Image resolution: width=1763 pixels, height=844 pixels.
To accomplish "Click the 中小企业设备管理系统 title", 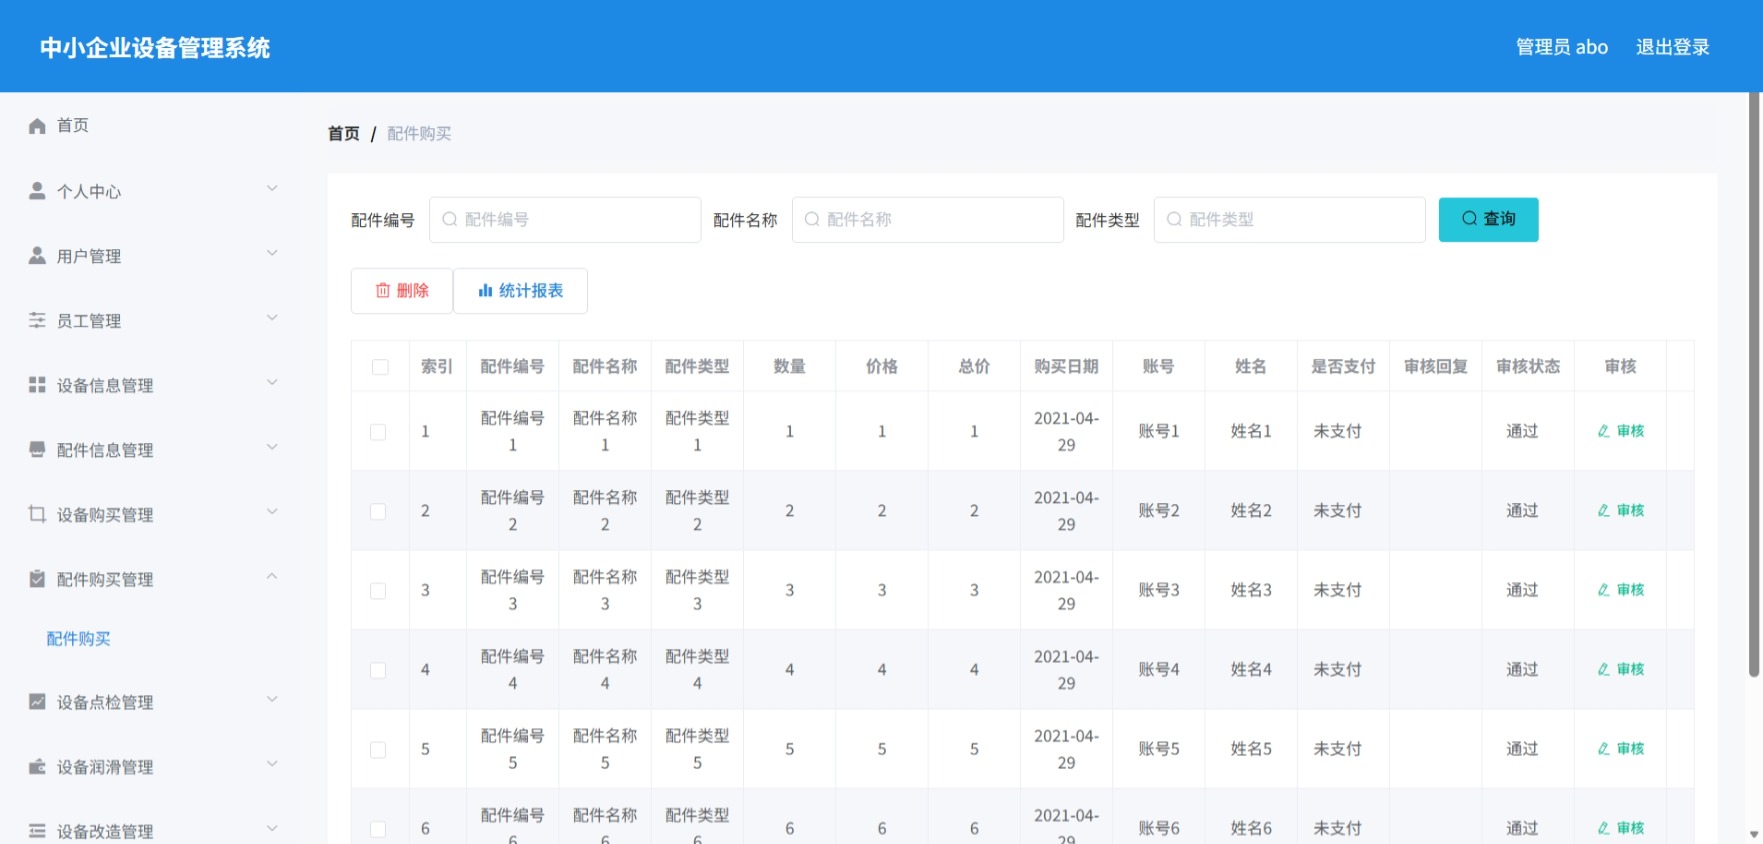I will click(x=155, y=47).
